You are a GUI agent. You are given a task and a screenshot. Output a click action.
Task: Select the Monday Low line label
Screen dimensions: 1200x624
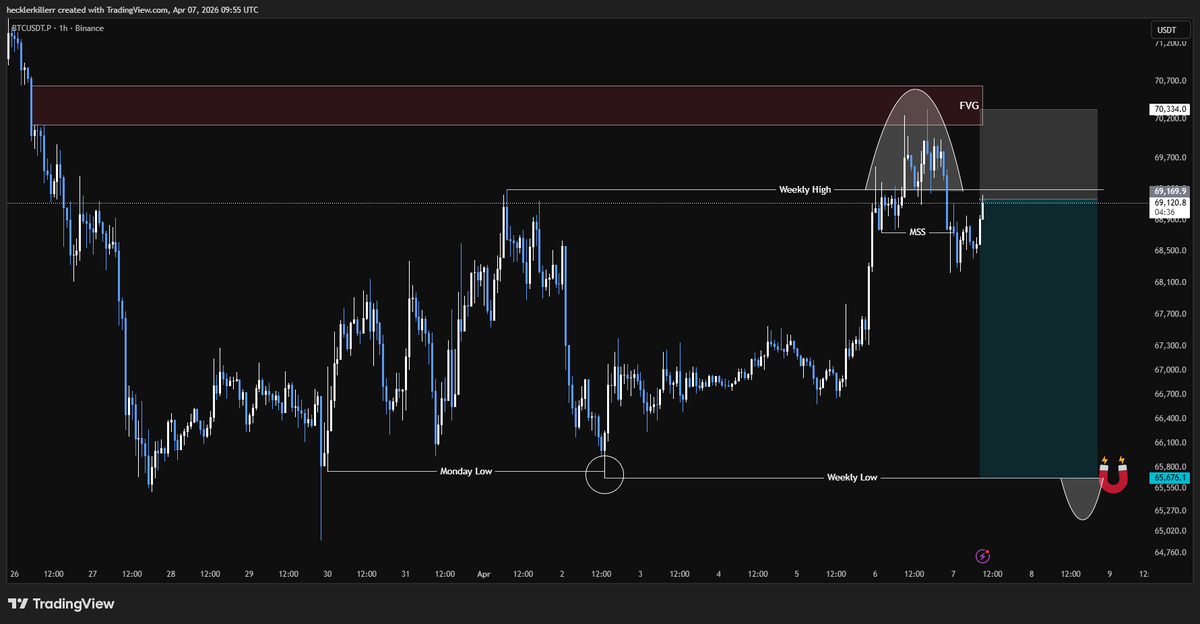point(466,470)
